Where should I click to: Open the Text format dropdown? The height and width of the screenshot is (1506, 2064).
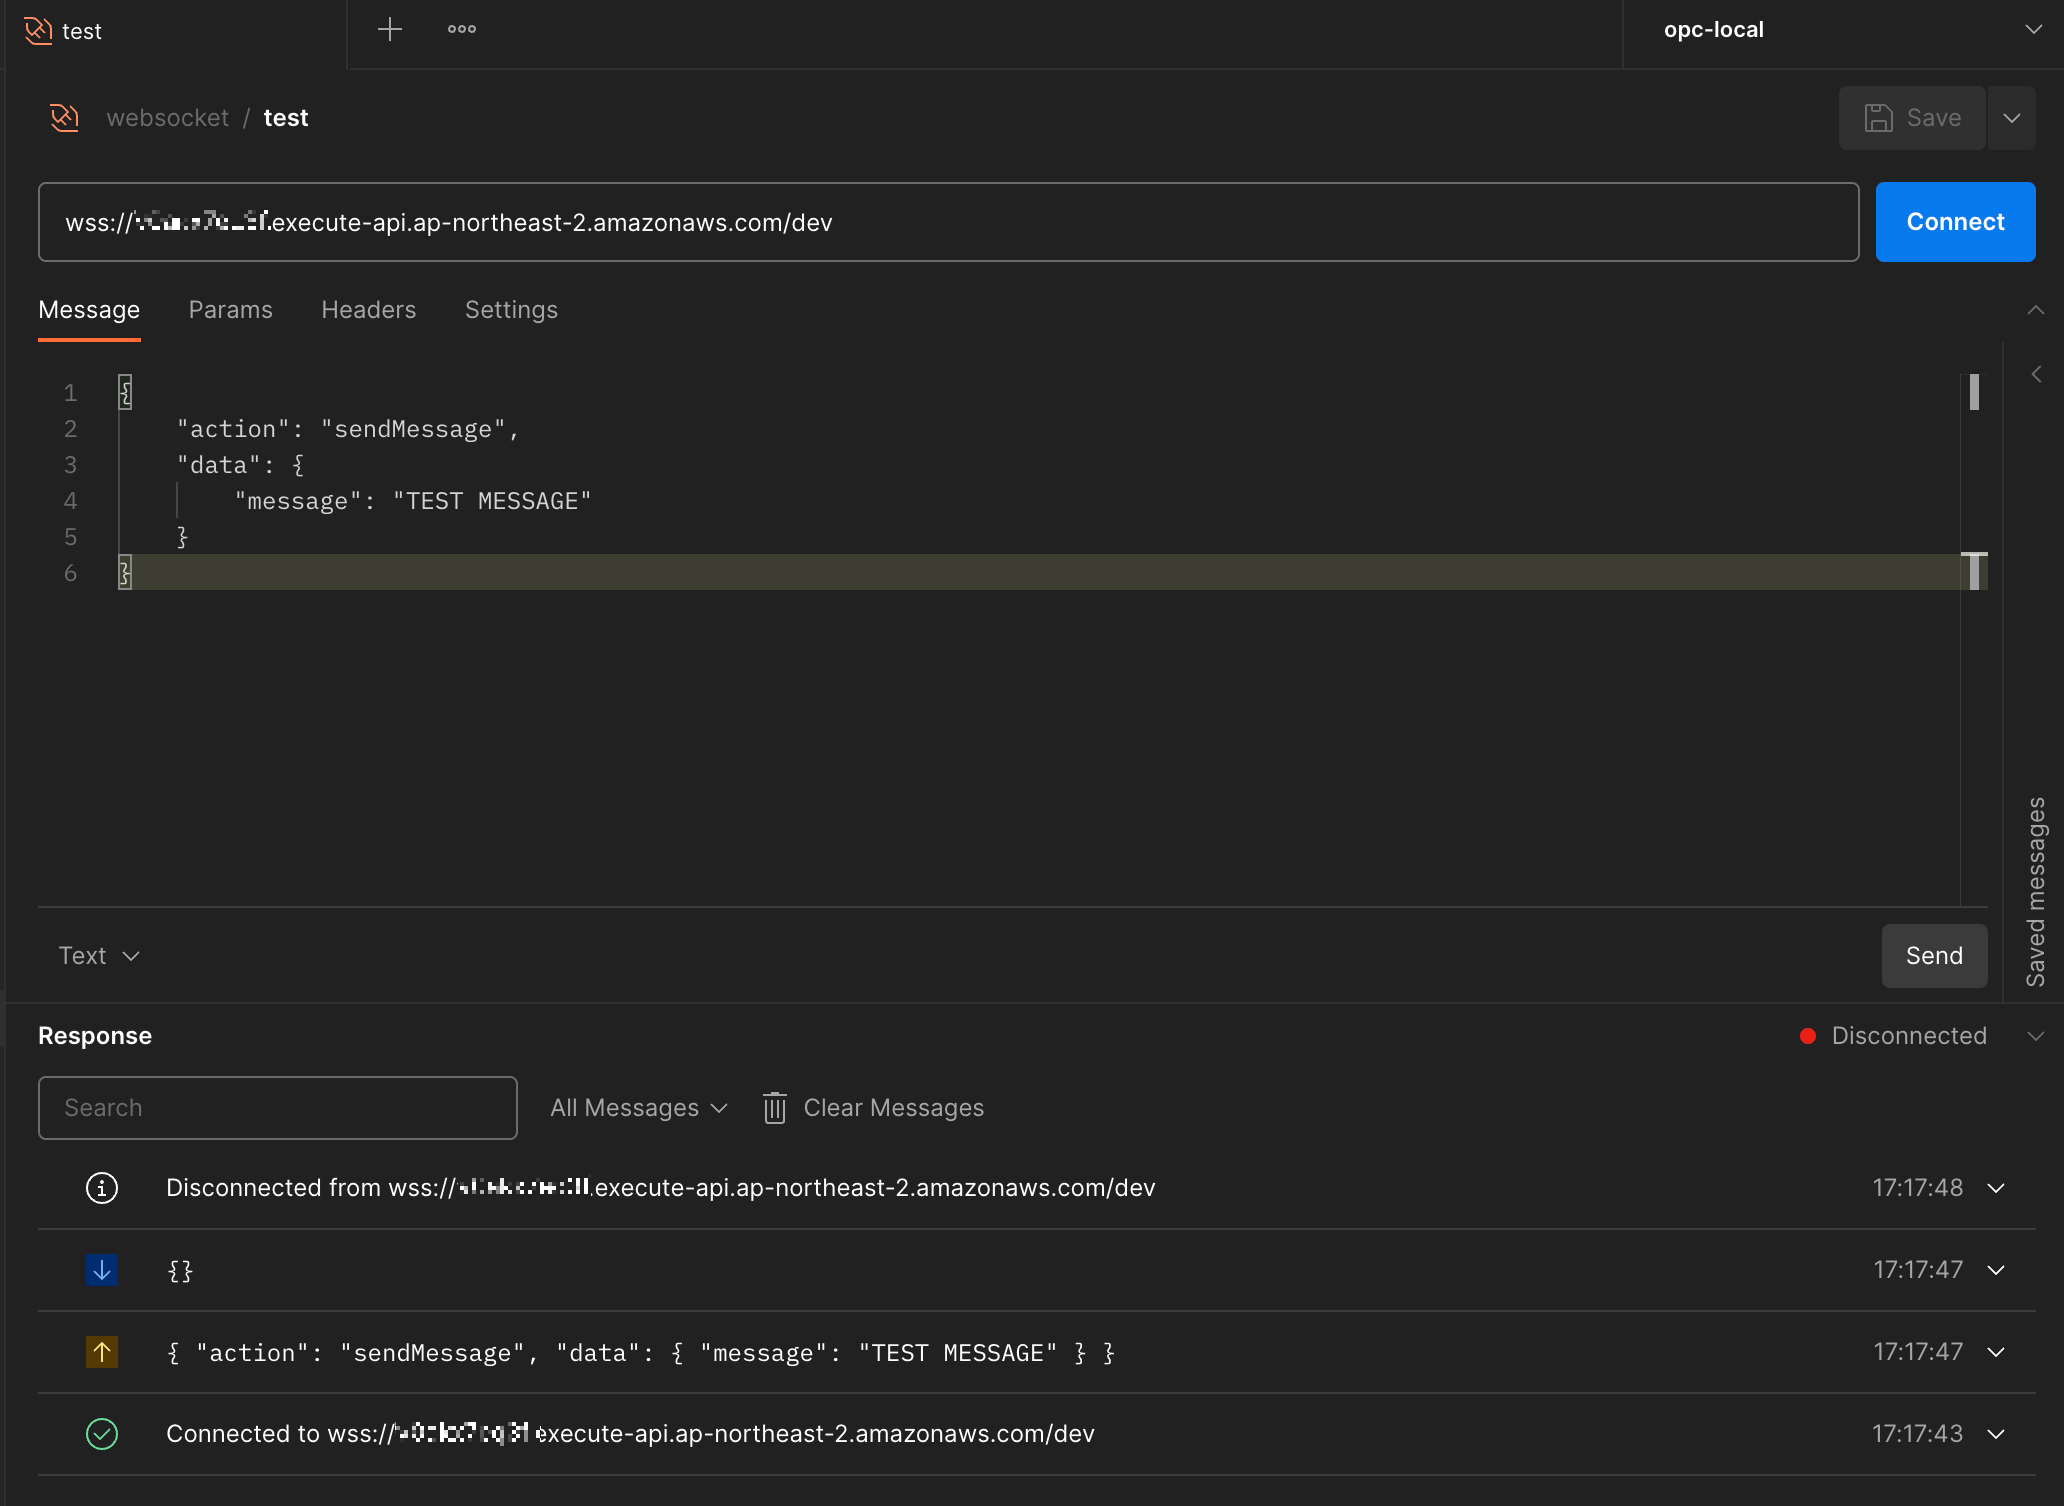click(x=98, y=956)
